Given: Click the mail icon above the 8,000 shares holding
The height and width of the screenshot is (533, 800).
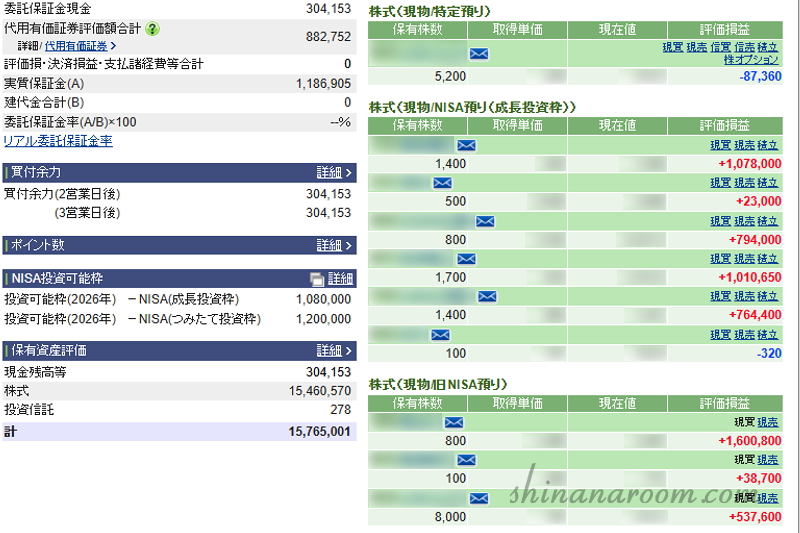Looking at the screenshot, I should [x=478, y=498].
